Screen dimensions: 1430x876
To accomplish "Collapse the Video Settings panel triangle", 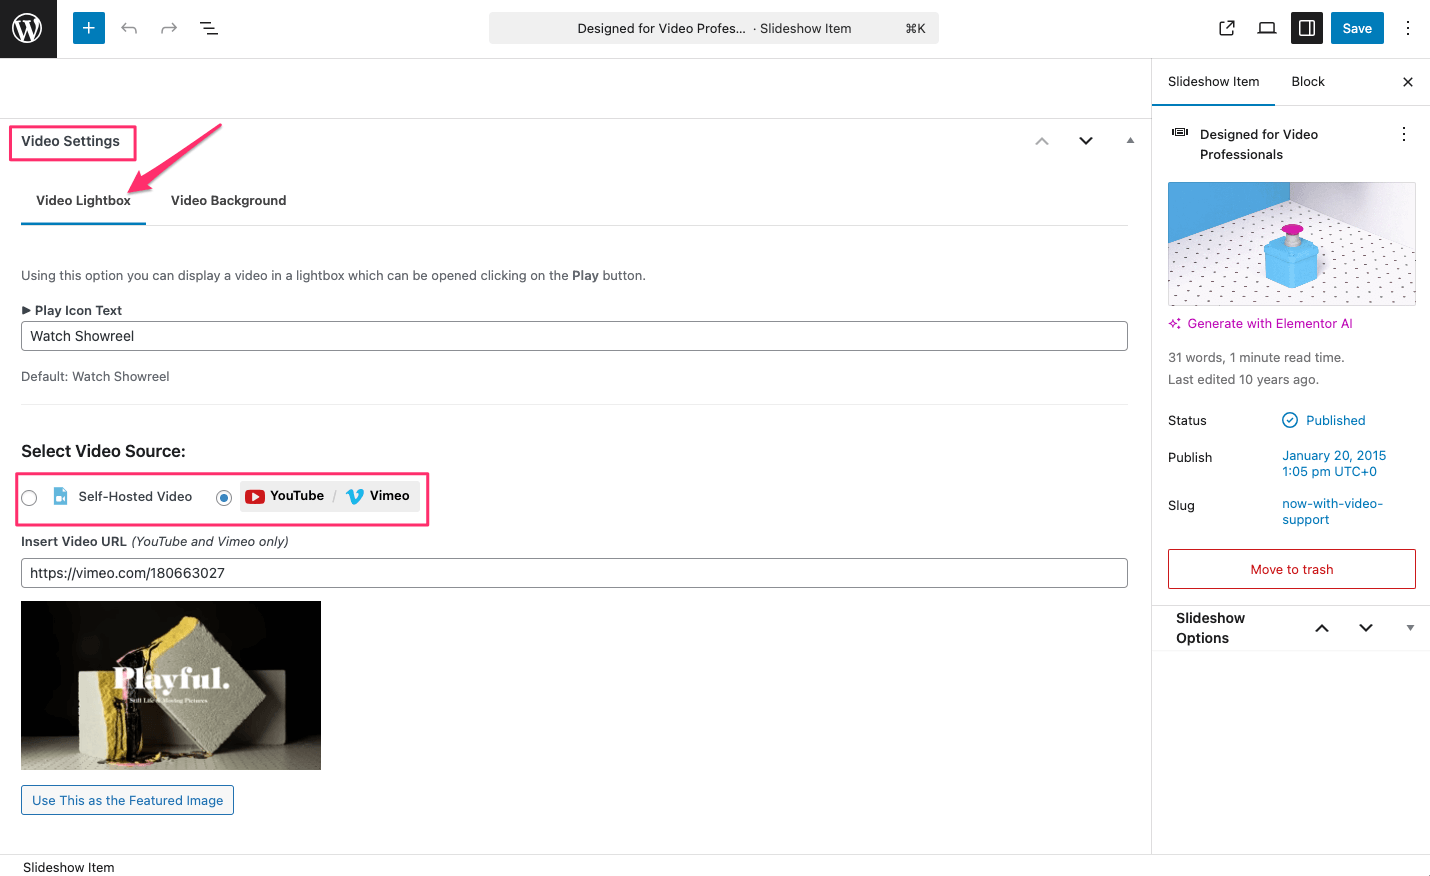I will (x=1130, y=141).
